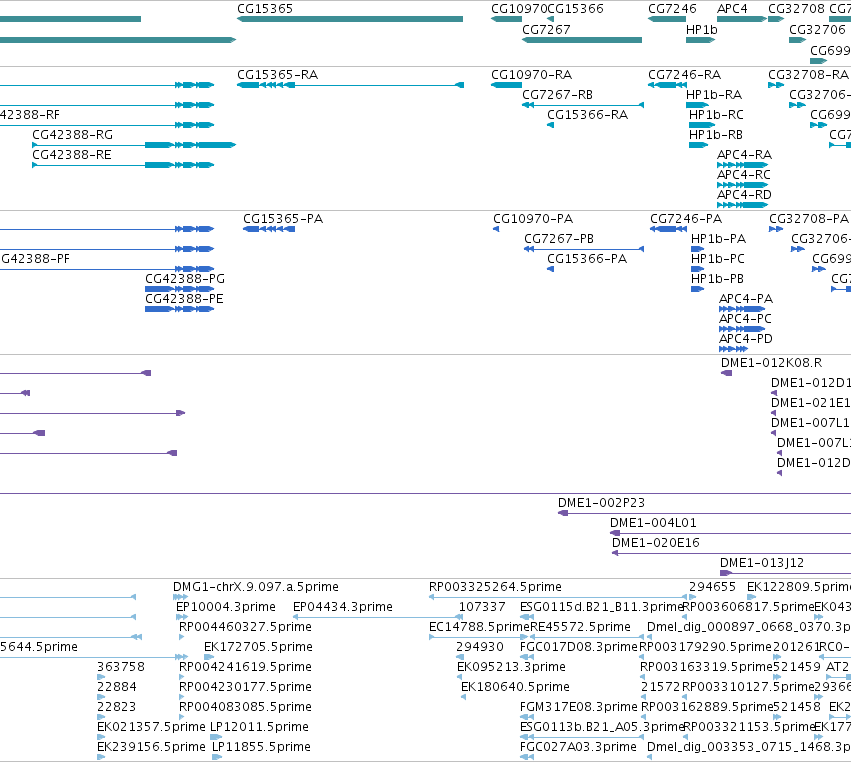Click transcript CG7246-RA label
Screen dimensions: 851x762
684,75
